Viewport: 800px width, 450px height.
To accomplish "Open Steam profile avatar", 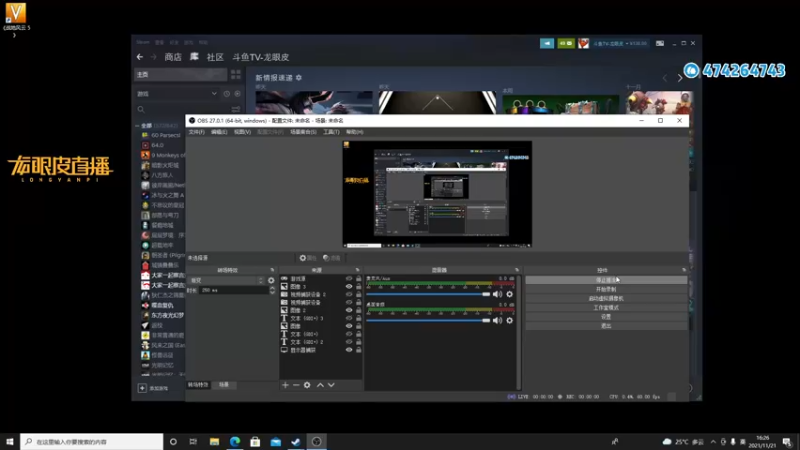I will (x=584, y=43).
